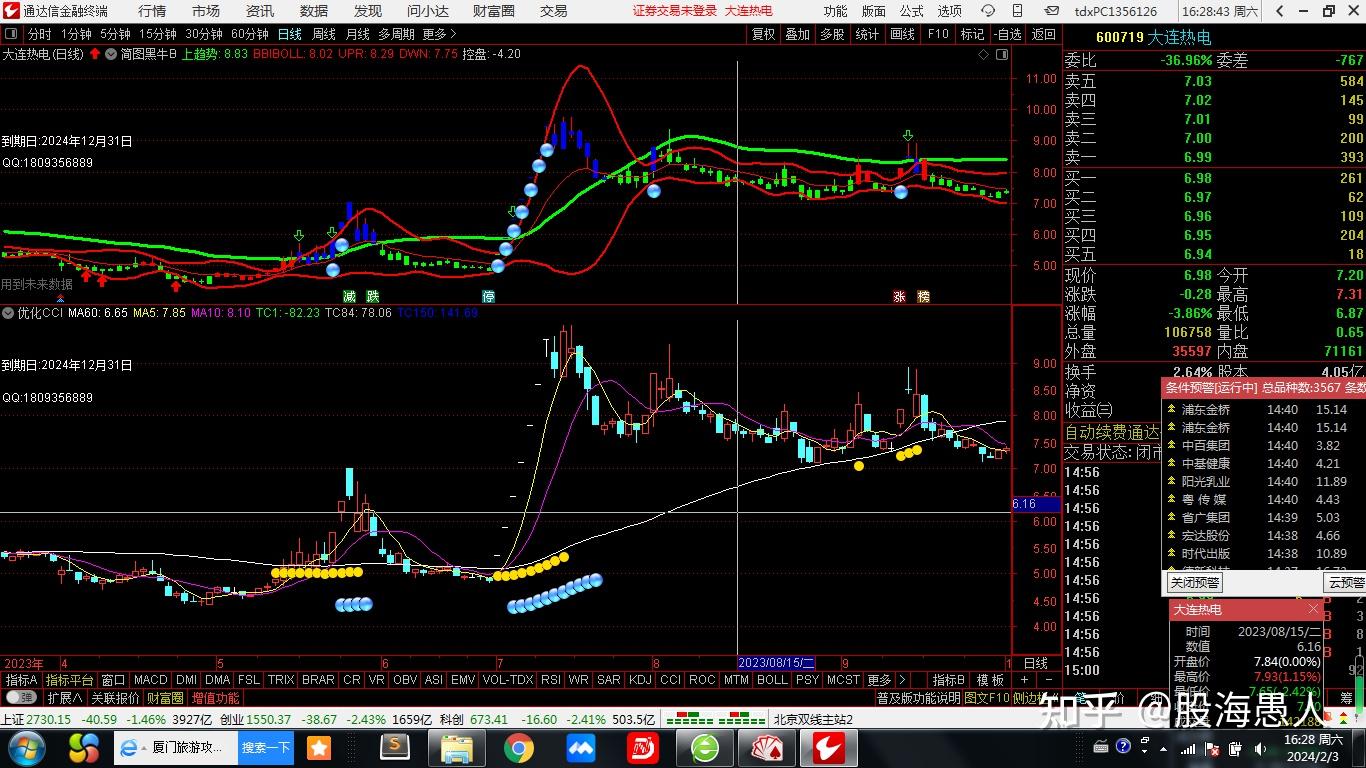Click the 关闭预警 button
This screenshot has width=1366, height=768.
pyautogui.click(x=1195, y=583)
